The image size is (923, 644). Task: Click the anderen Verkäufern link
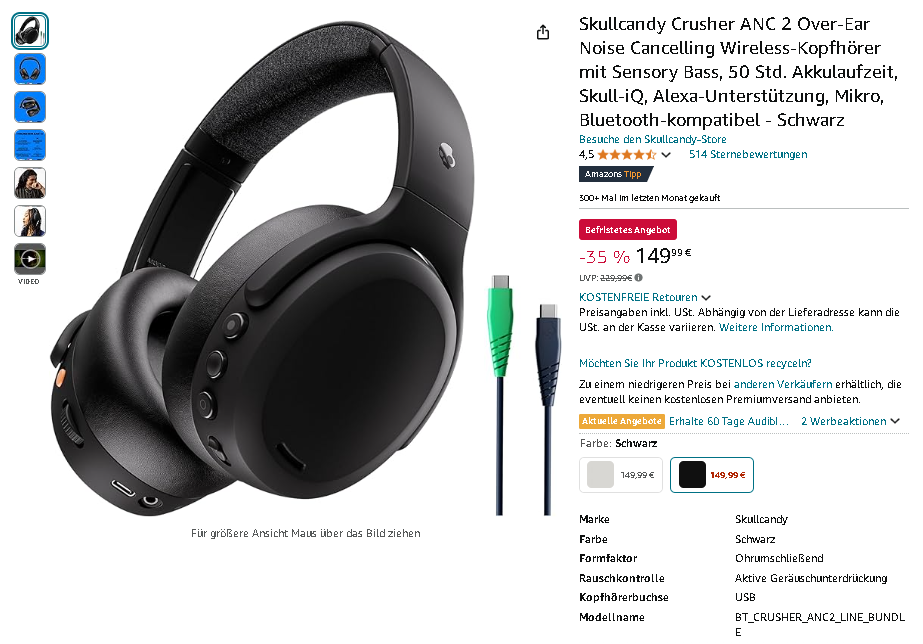point(783,384)
